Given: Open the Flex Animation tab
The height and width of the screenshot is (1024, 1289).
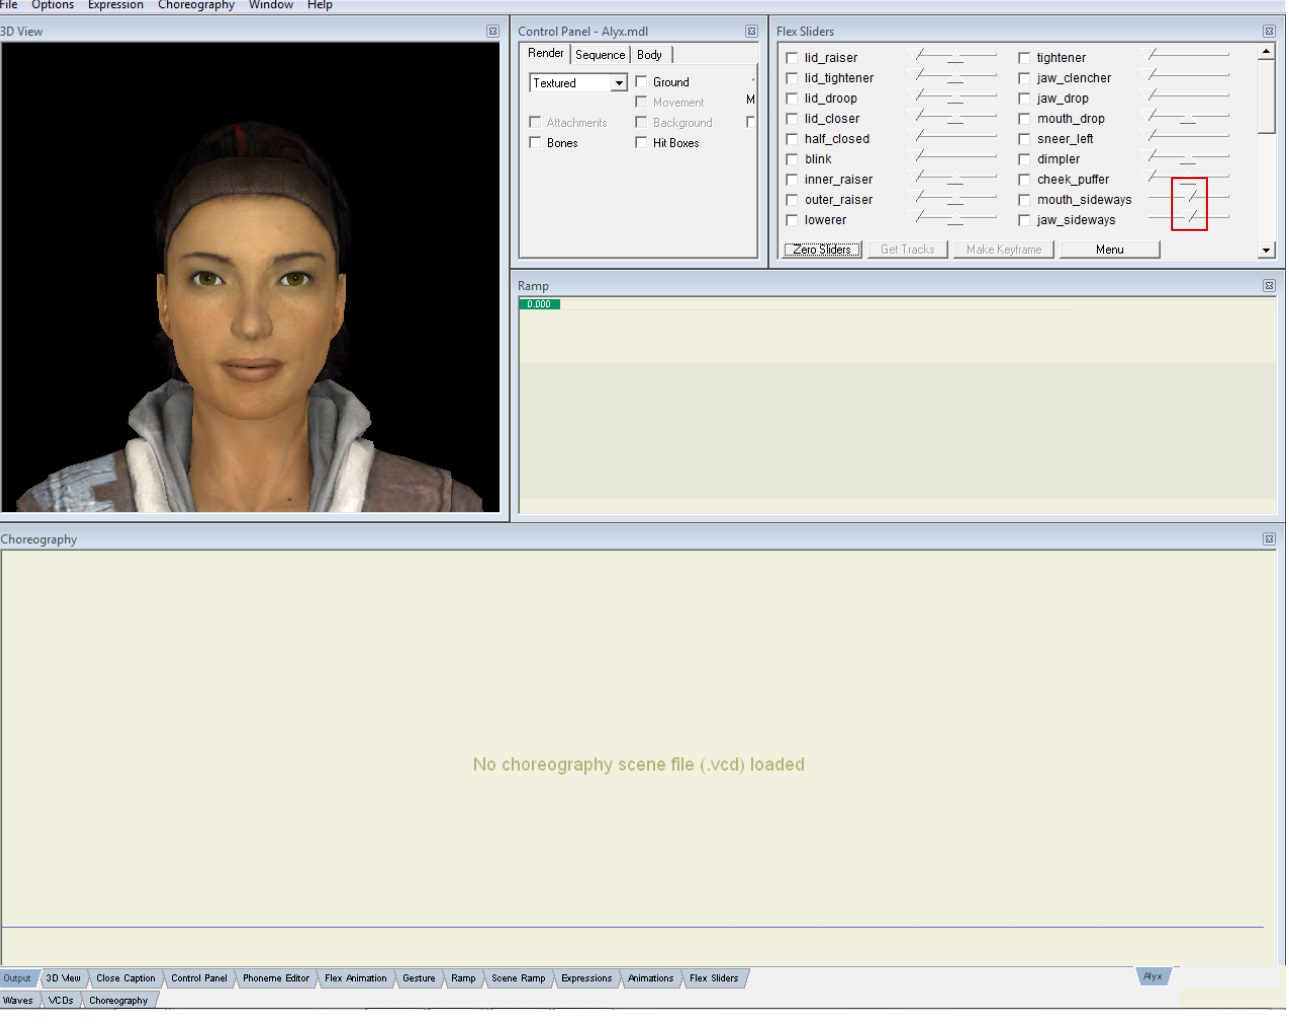Looking at the screenshot, I should pos(355,978).
